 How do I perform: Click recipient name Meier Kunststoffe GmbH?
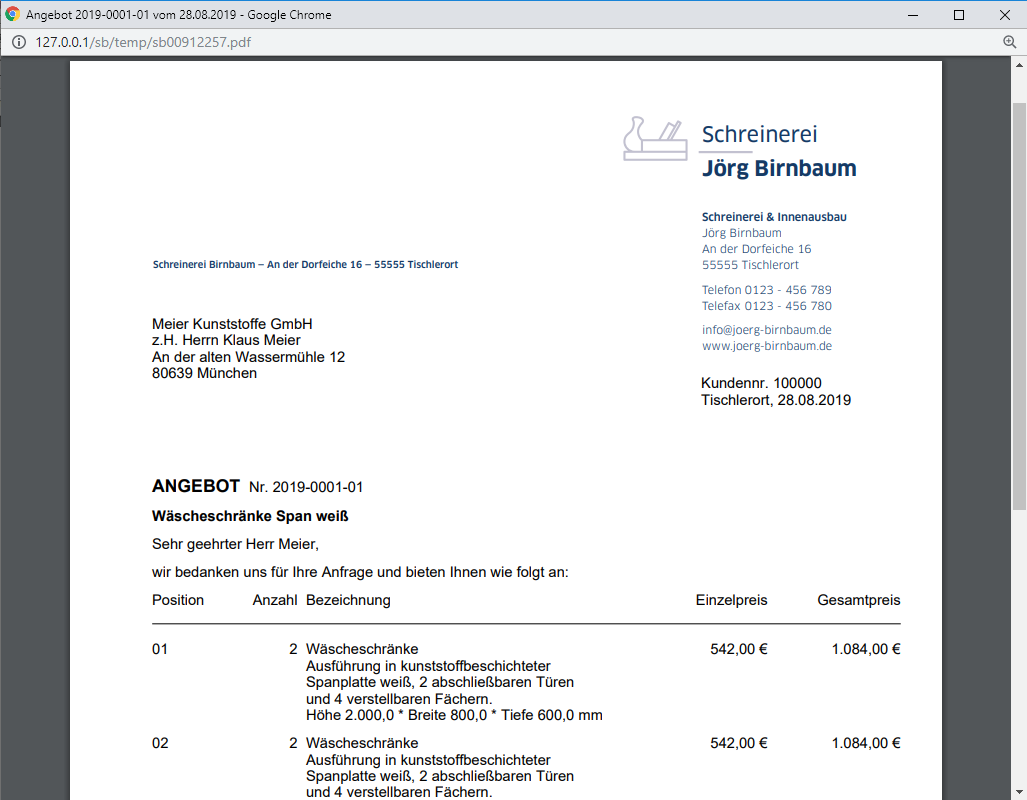click(x=232, y=324)
